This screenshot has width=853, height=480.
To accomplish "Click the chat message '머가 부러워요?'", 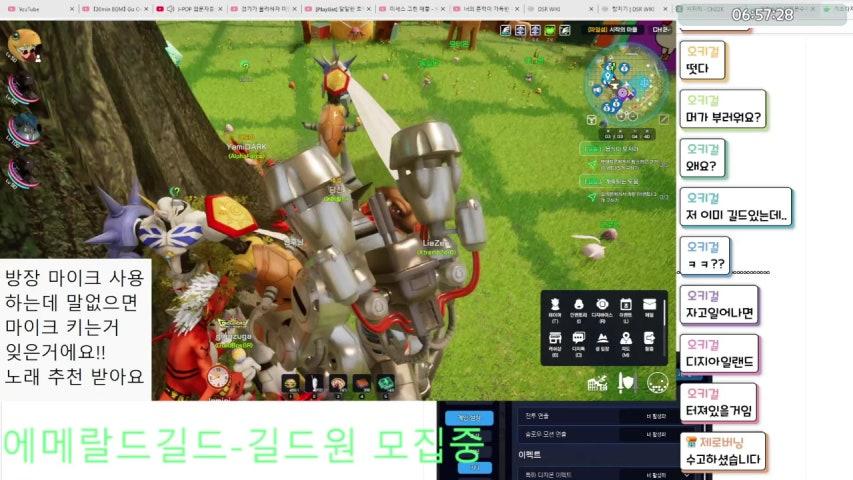I will 723,117.
